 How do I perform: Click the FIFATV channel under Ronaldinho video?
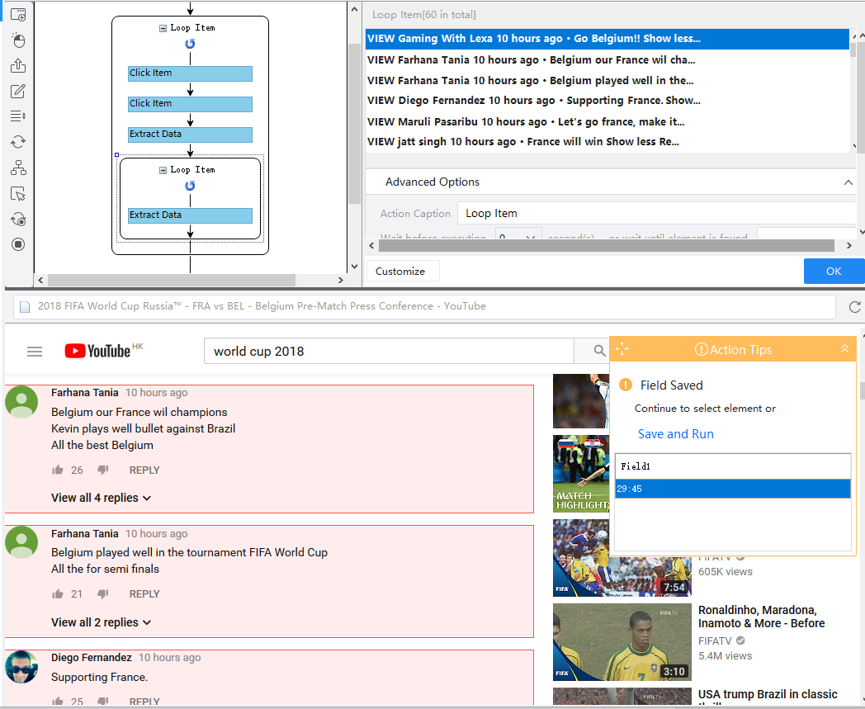pos(715,641)
